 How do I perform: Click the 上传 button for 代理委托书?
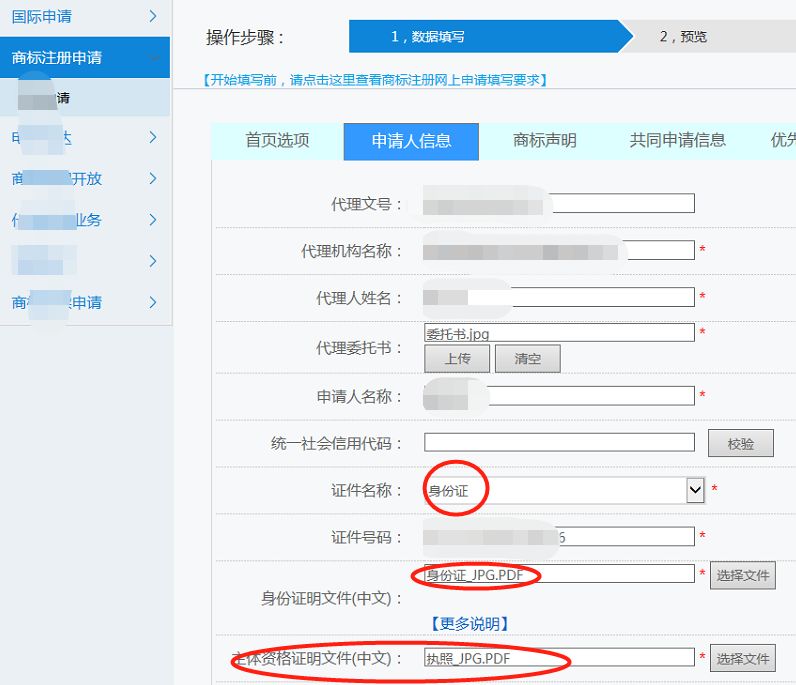[x=458, y=359]
